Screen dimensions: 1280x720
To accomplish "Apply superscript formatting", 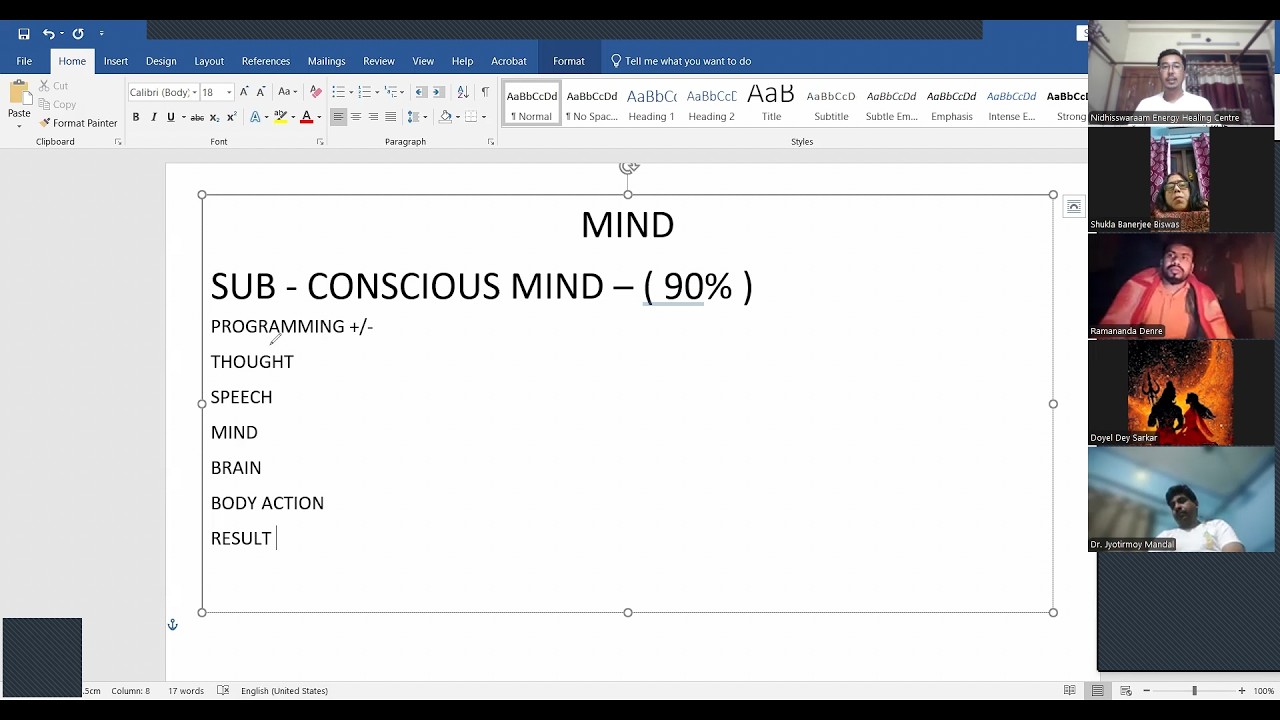I will (x=231, y=117).
